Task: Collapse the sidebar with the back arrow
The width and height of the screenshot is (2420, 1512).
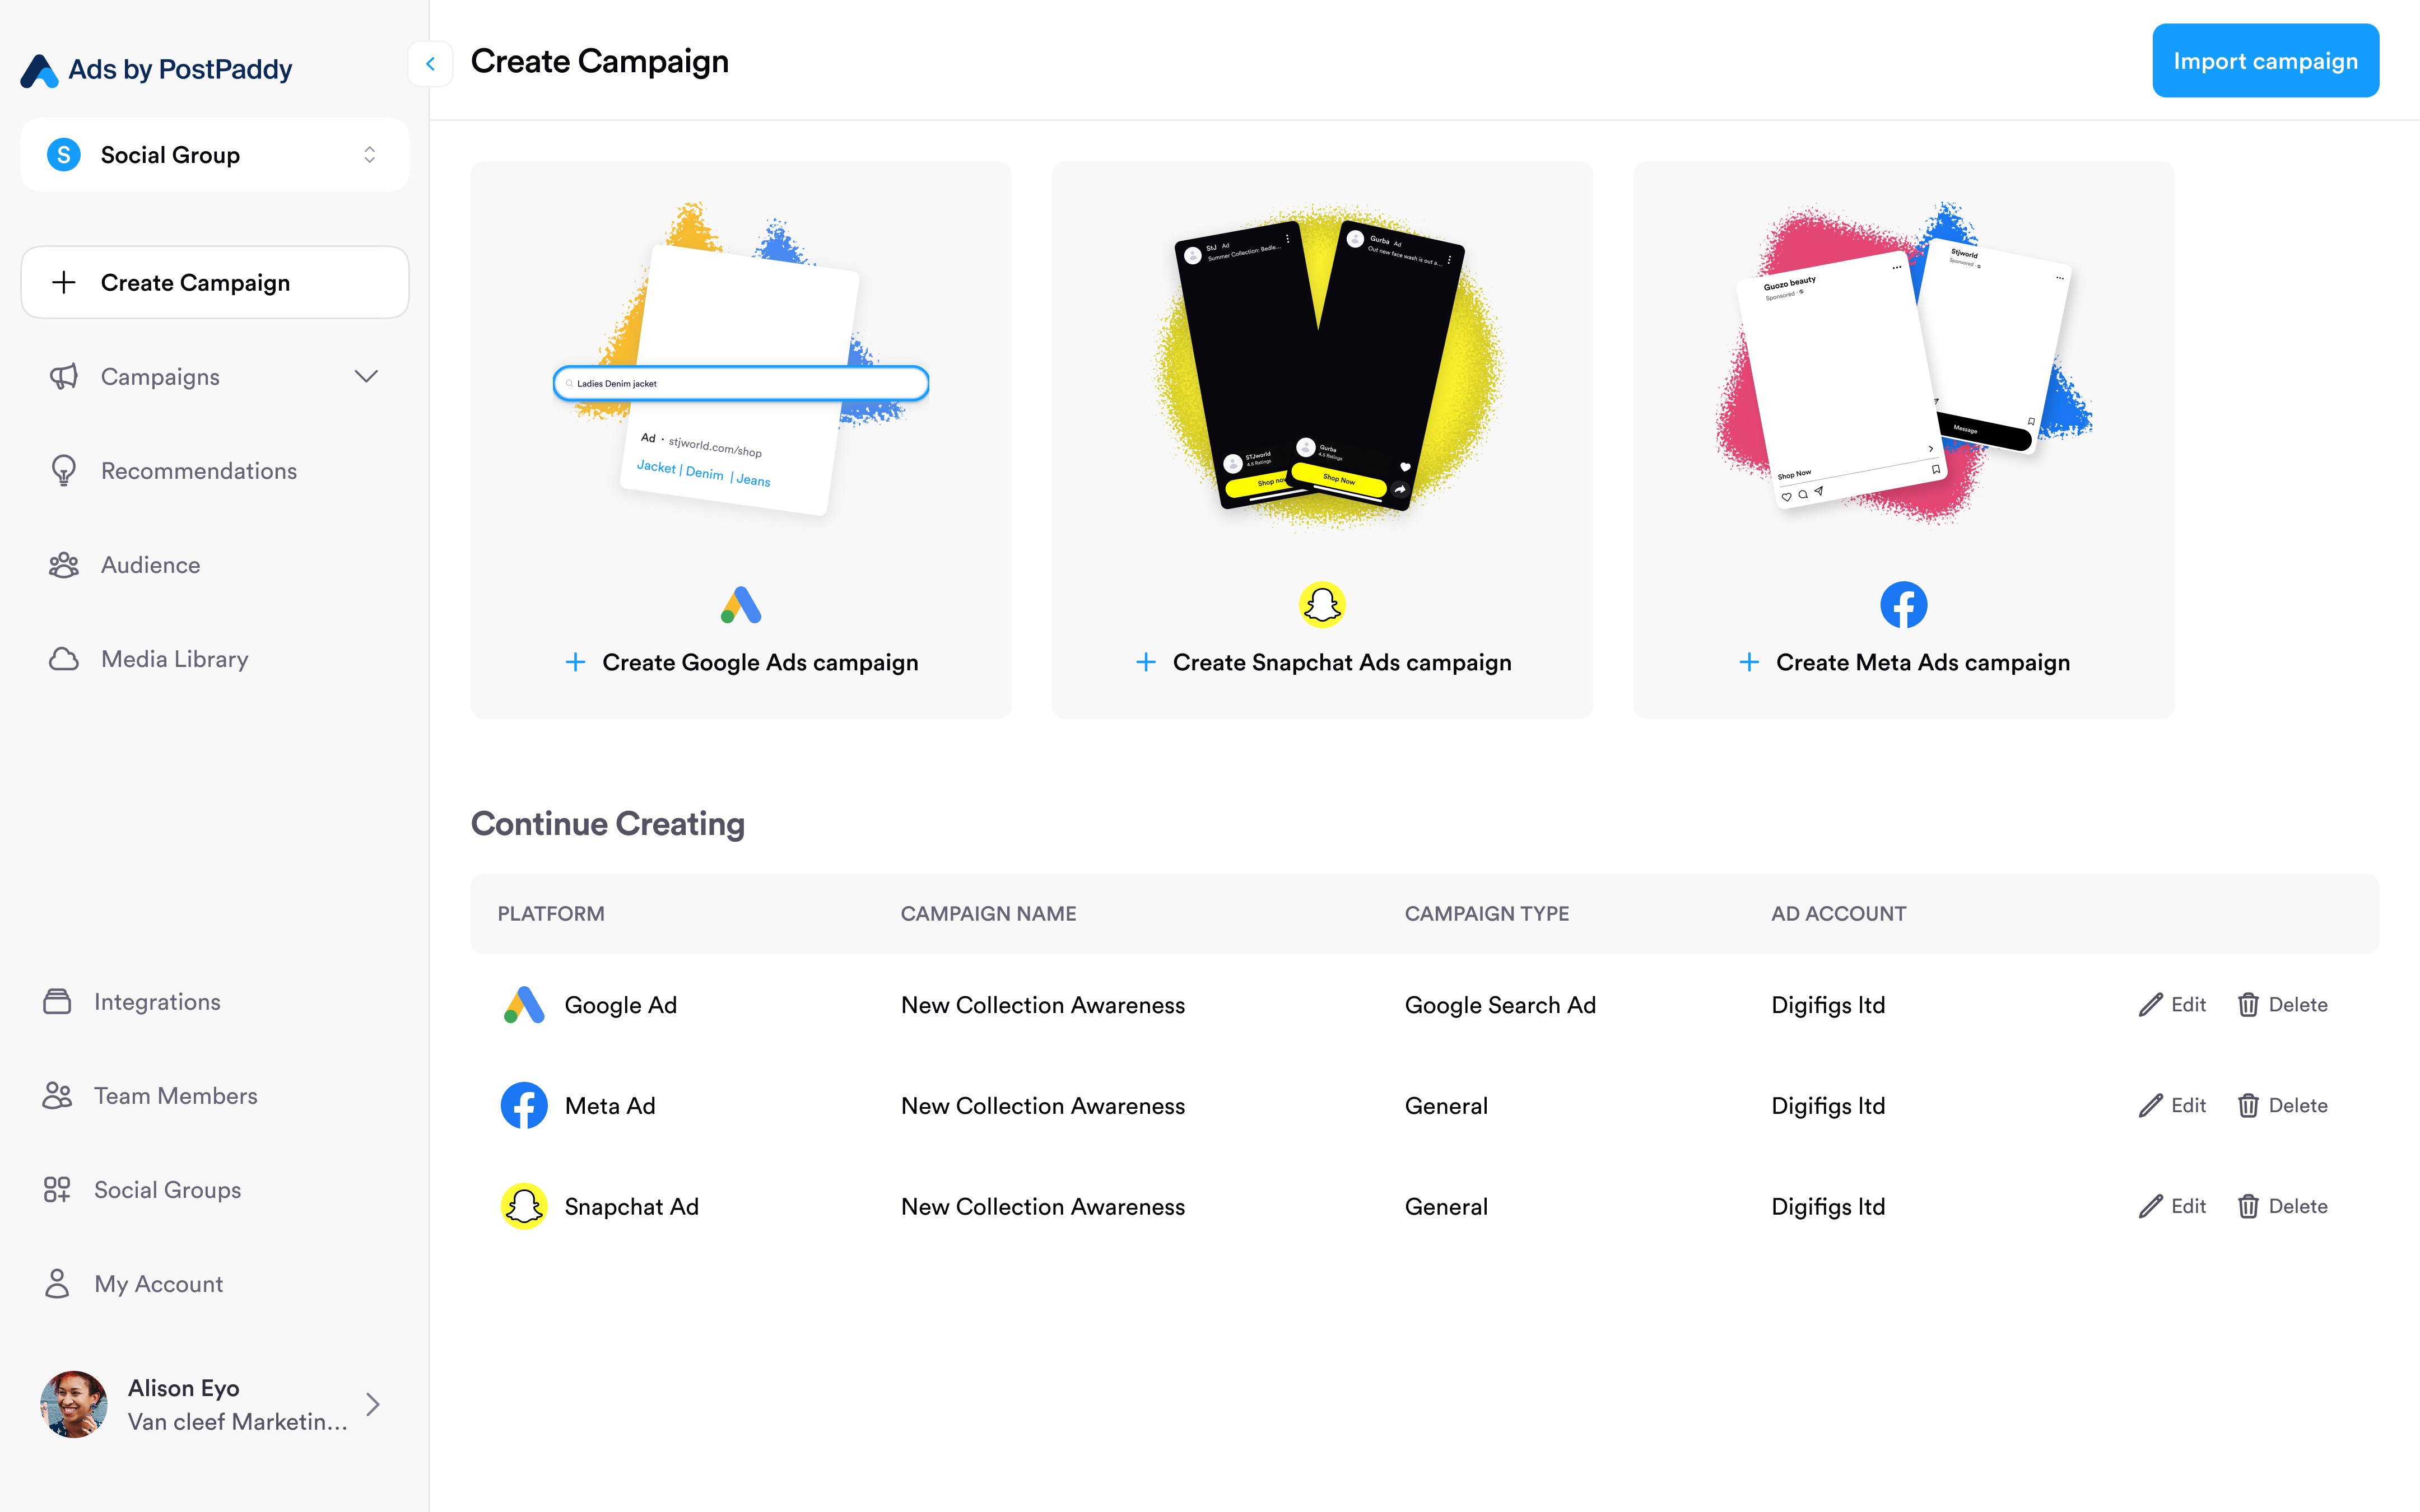Action: pos(431,64)
